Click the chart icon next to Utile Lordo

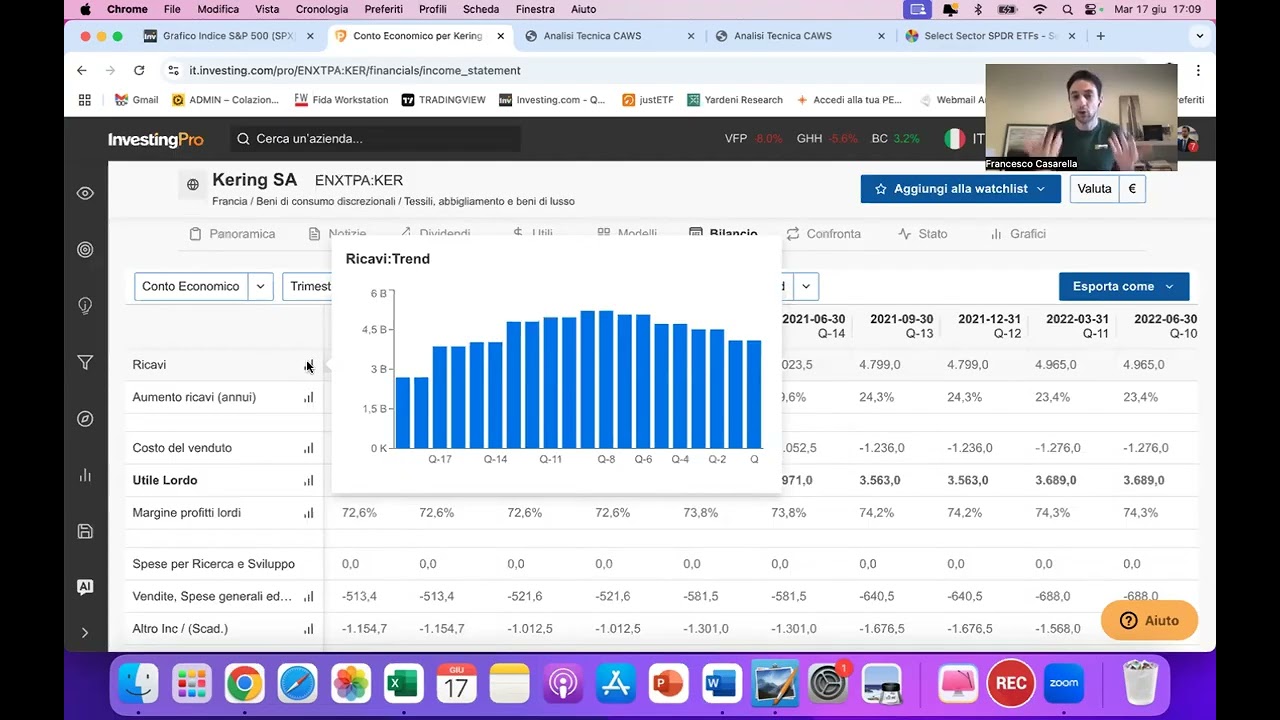click(309, 481)
